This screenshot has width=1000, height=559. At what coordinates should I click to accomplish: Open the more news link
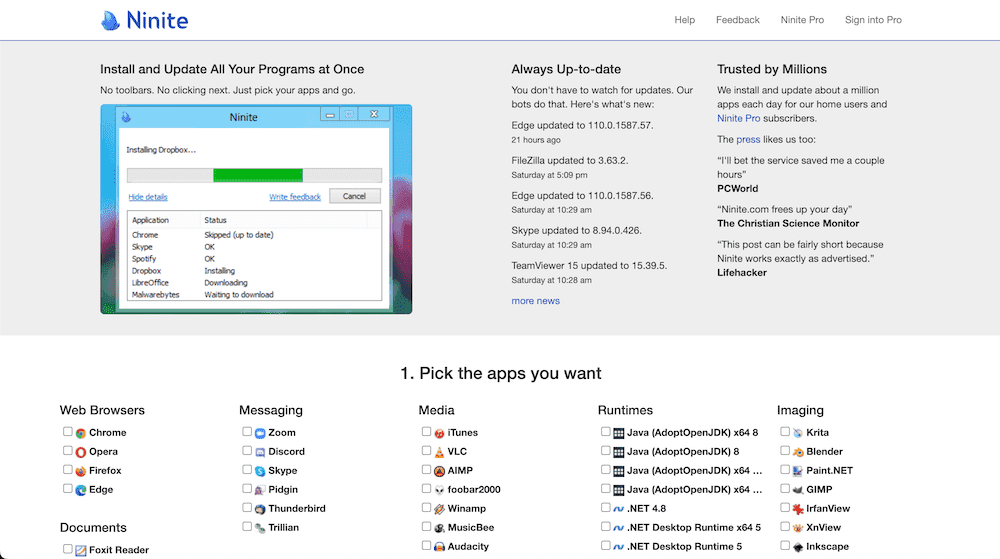pos(535,301)
